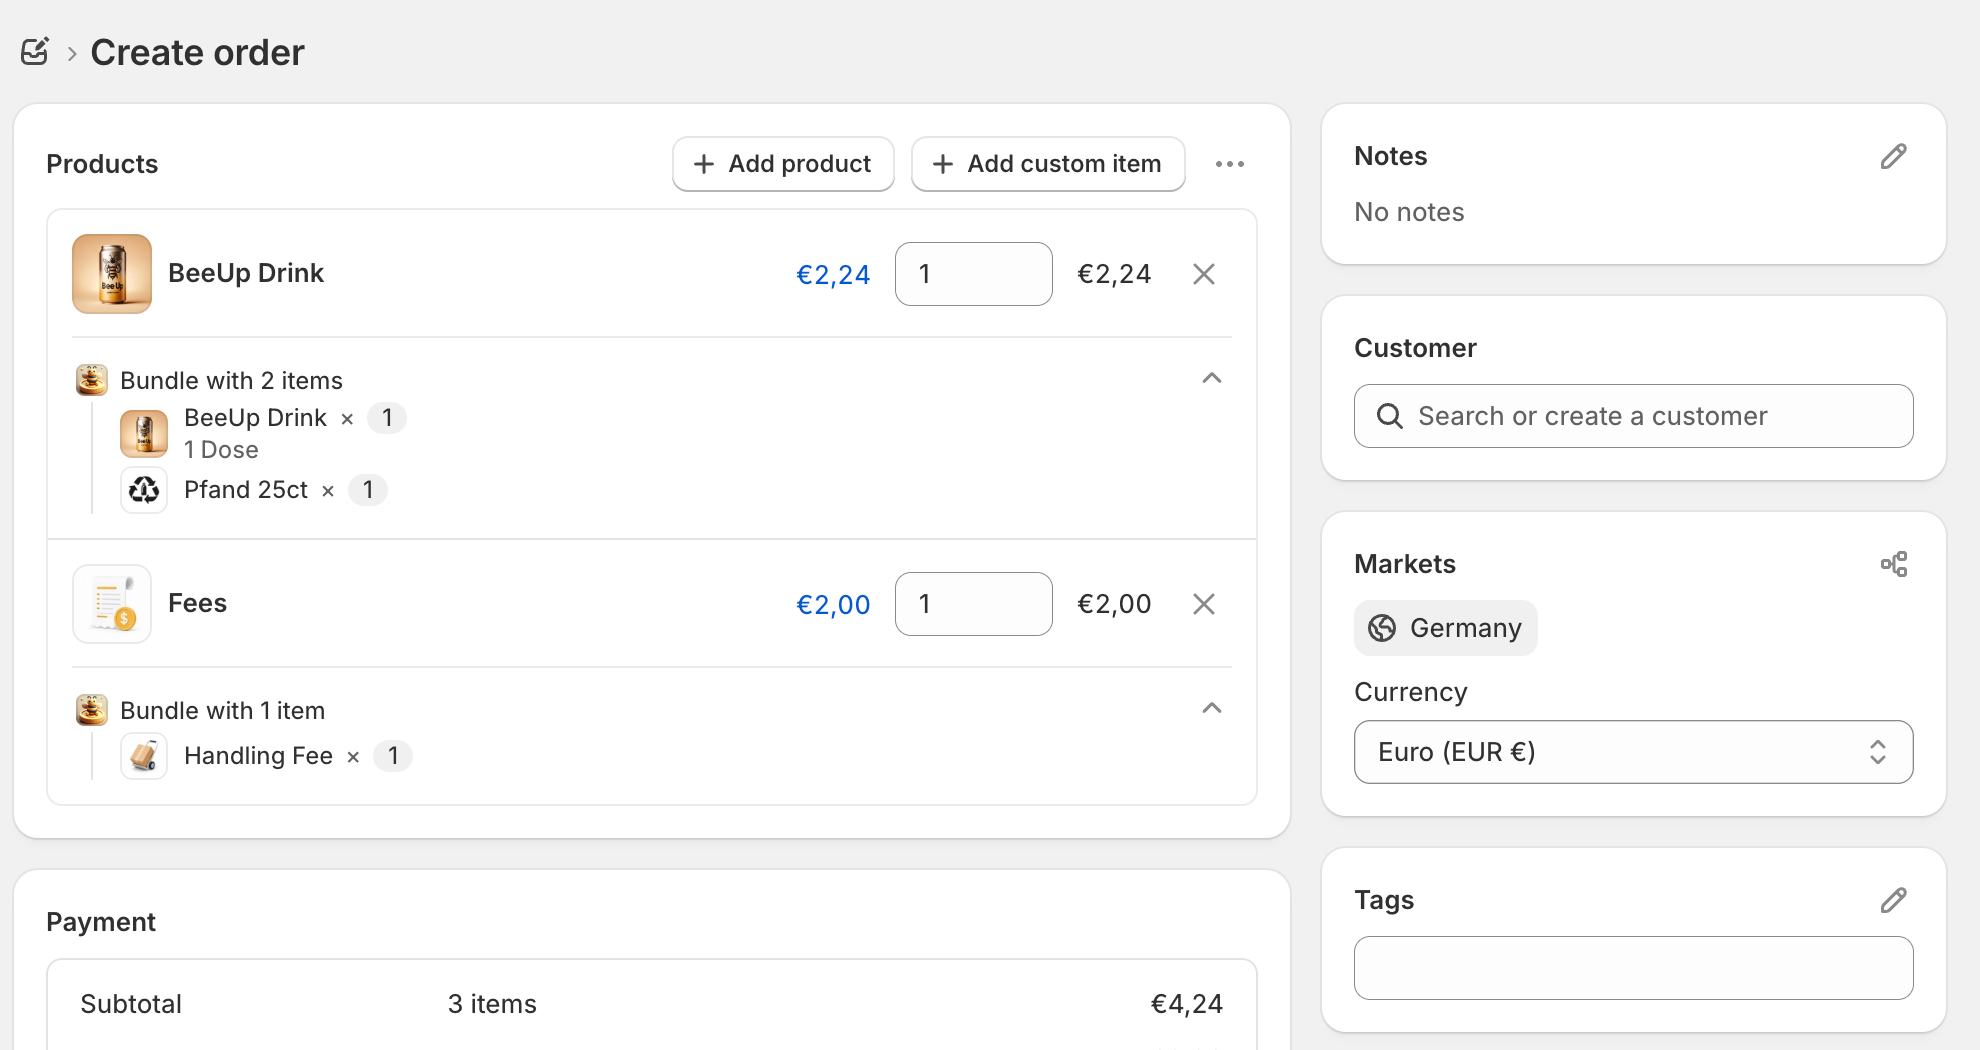This screenshot has width=1980, height=1050.
Task: Click the 1 Dose variant text
Action: 221,450
